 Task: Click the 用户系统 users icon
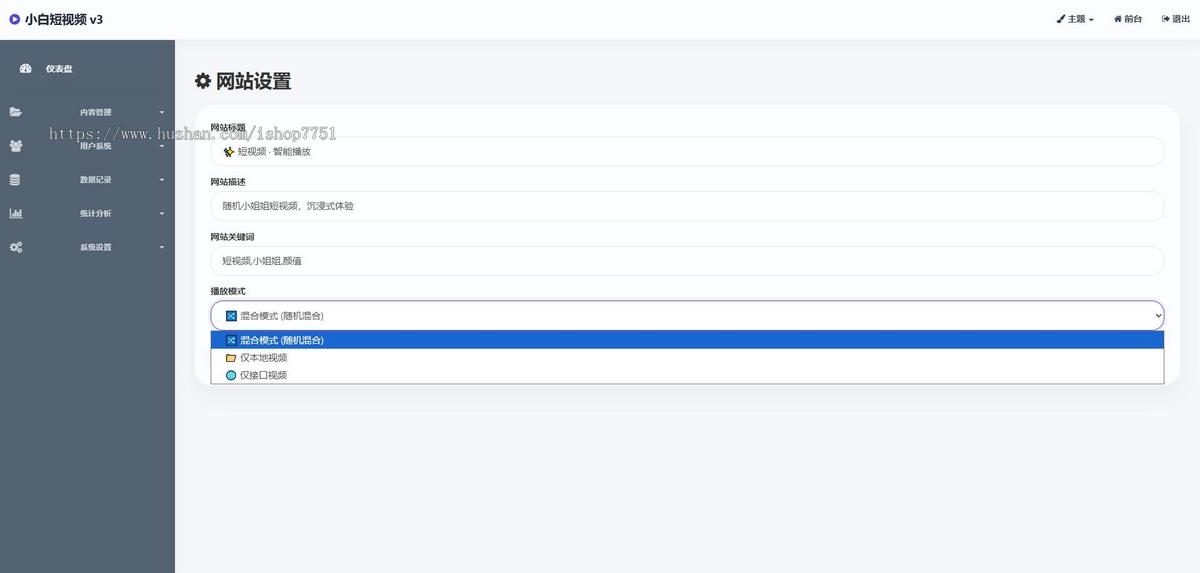pos(16,146)
